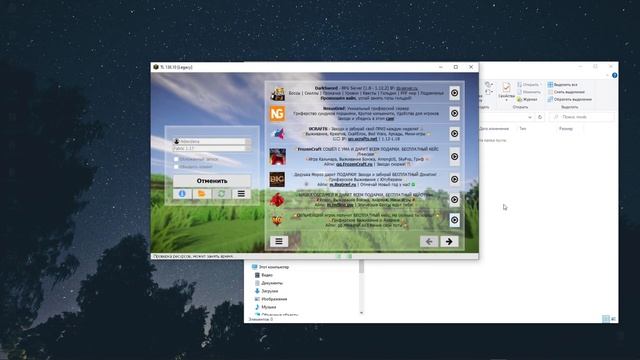Click scrollbar down arrow in Explorer tree
Viewport: 640px width, 360px height.
click(x=361, y=313)
